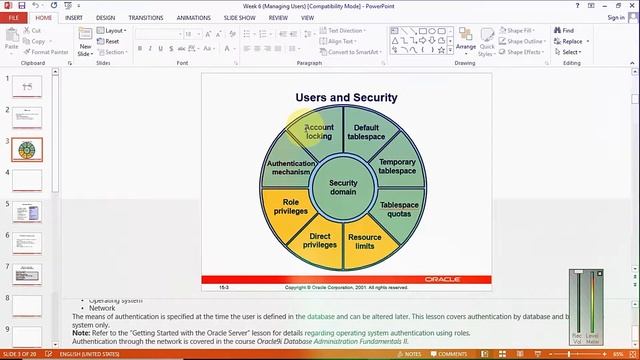This screenshot has width=640, height=360.
Task: Open the font name combo box
Action: [x=158, y=34]
